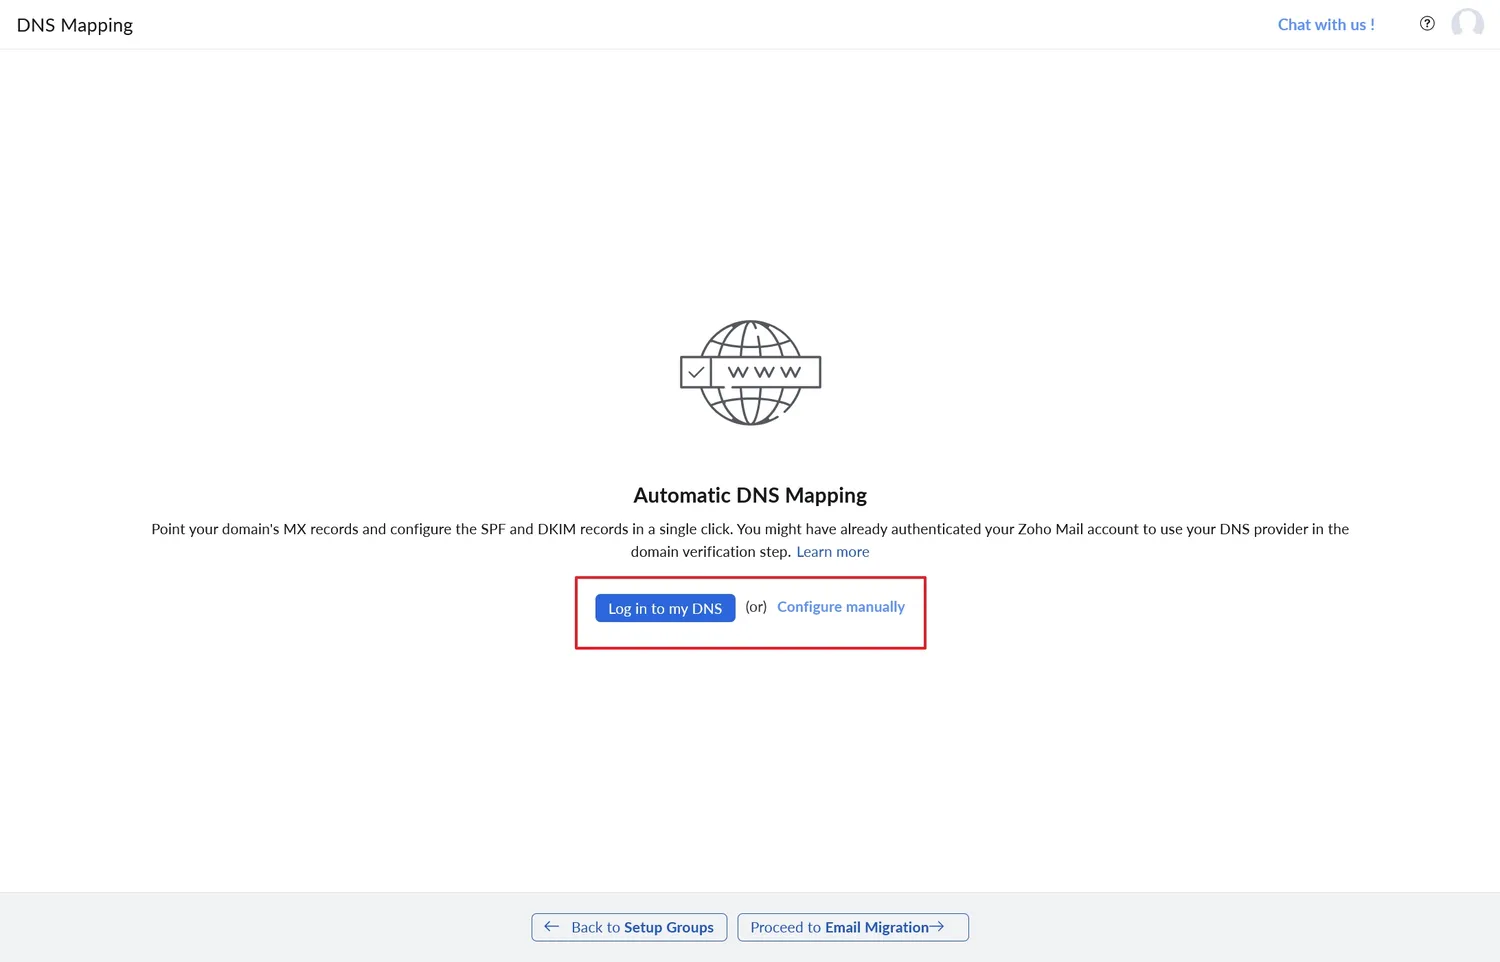Viewport: 1500px width, 962px height.
Task: Select Configure manually option
Action: pos(841,606)
